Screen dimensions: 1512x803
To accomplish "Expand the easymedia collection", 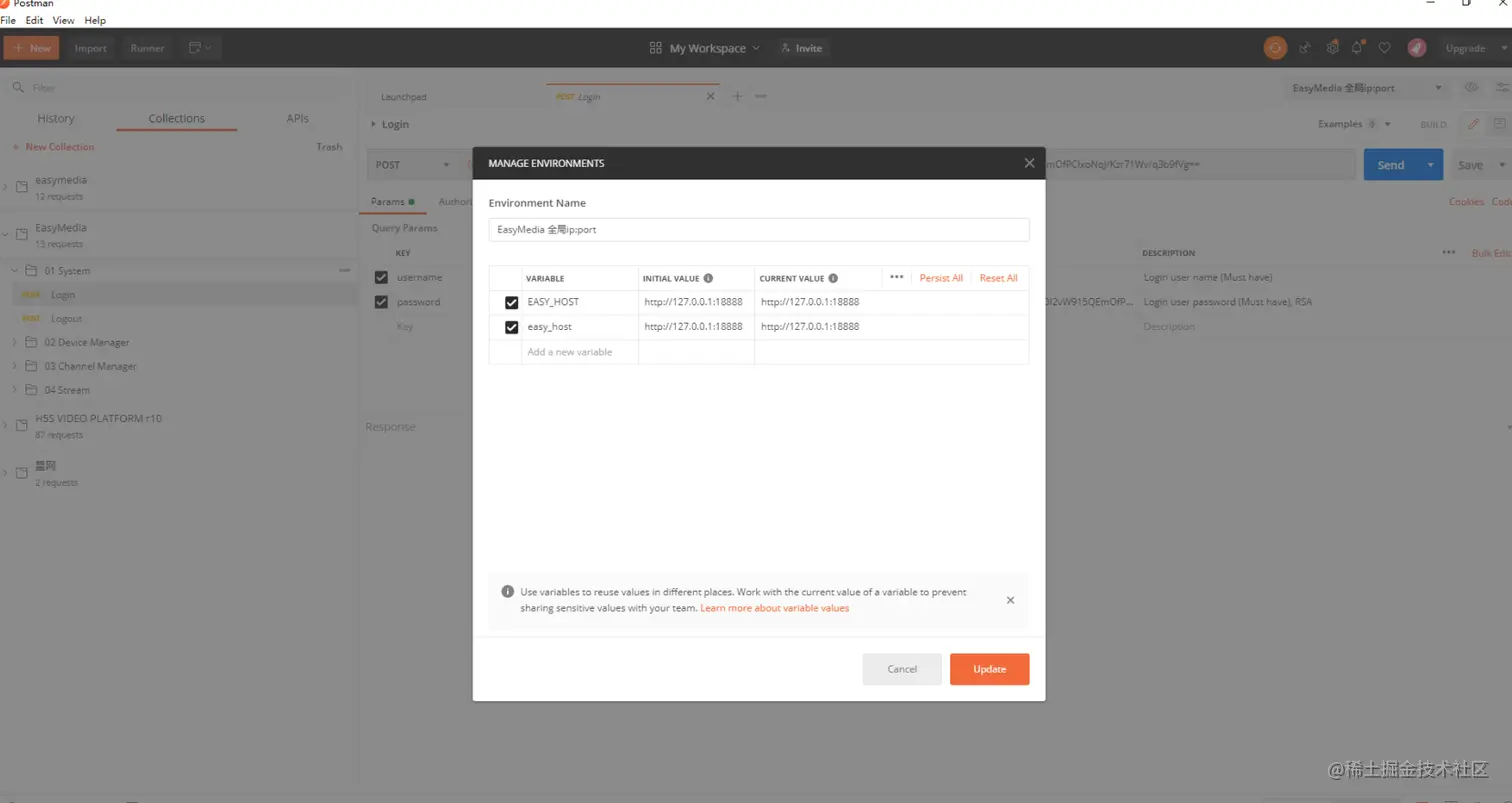I will coord(6,186).
